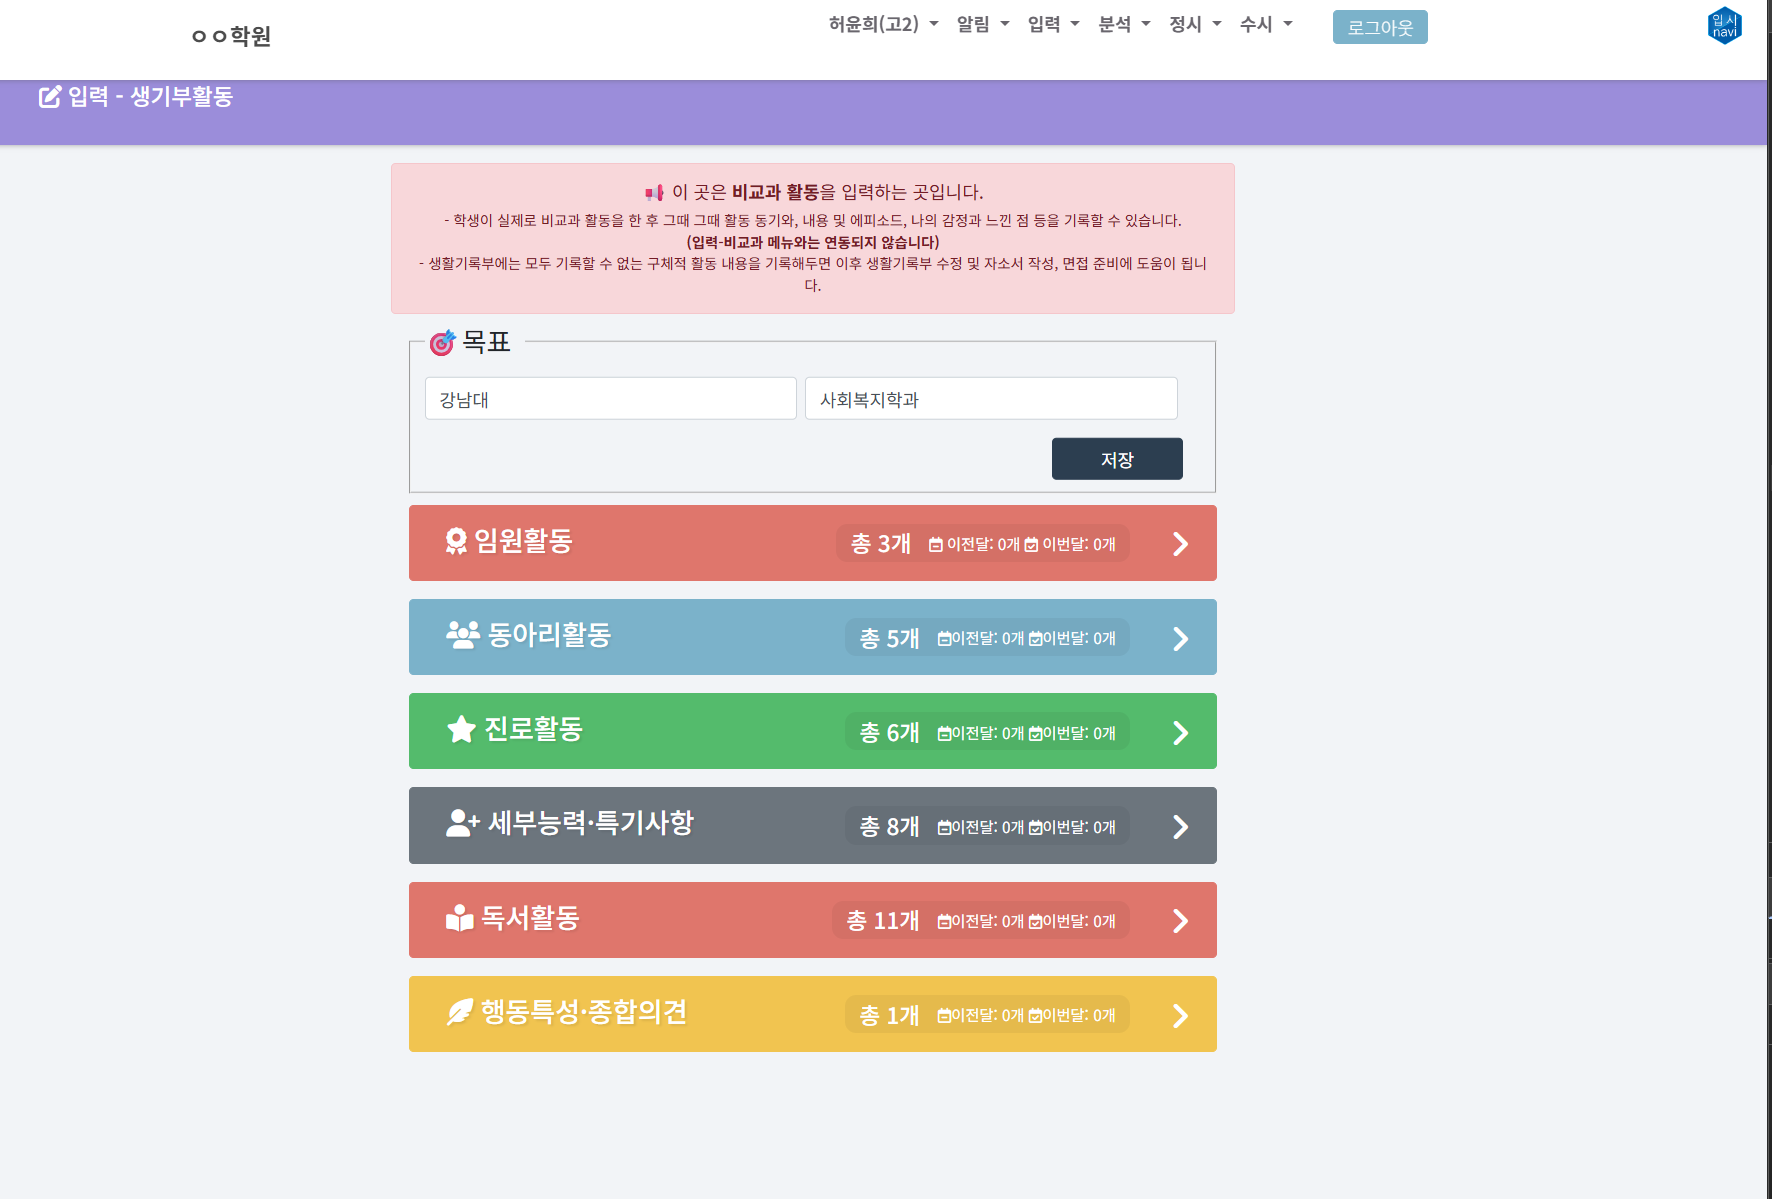Expand 임원활동 with the right chevron
Screen dimensions: 1772x1199
coord(1180,544)
